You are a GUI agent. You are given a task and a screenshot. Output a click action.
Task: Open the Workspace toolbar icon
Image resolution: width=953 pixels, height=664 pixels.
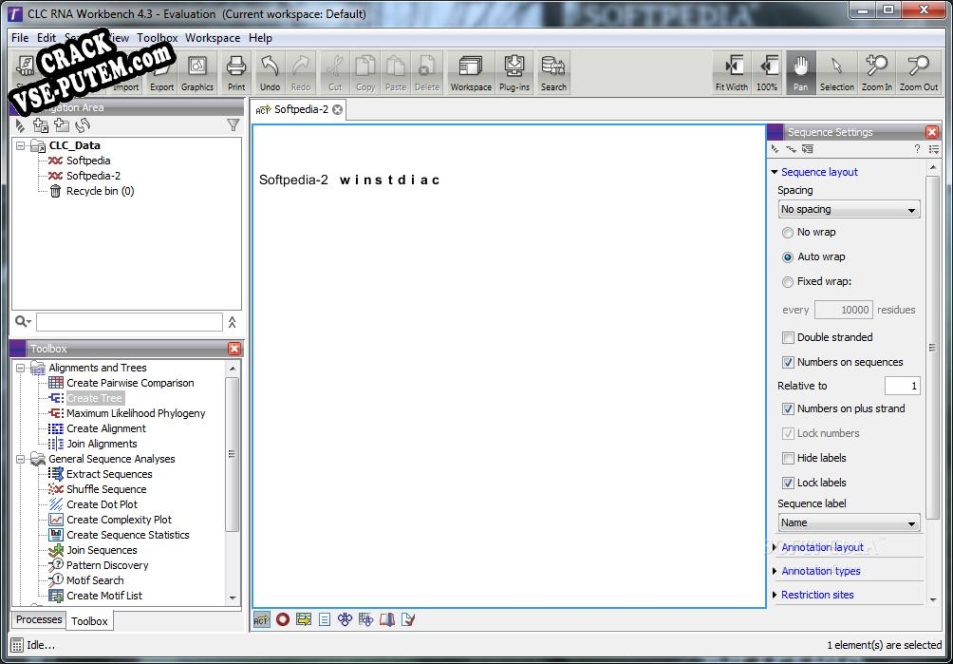(x=470, y=72)
